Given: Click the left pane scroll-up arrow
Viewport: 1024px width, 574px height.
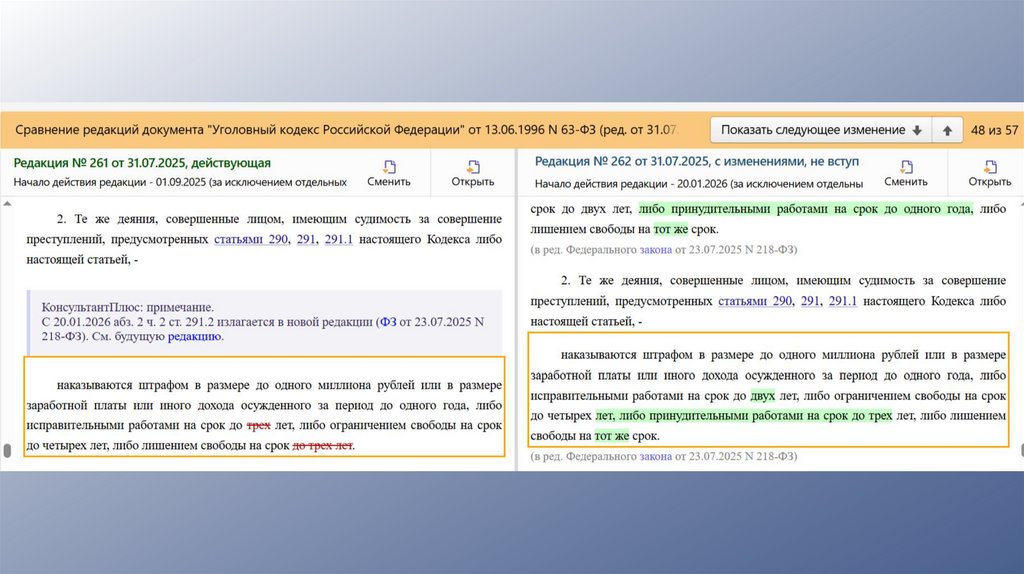Looking at the screenshot, I should 7,204.
